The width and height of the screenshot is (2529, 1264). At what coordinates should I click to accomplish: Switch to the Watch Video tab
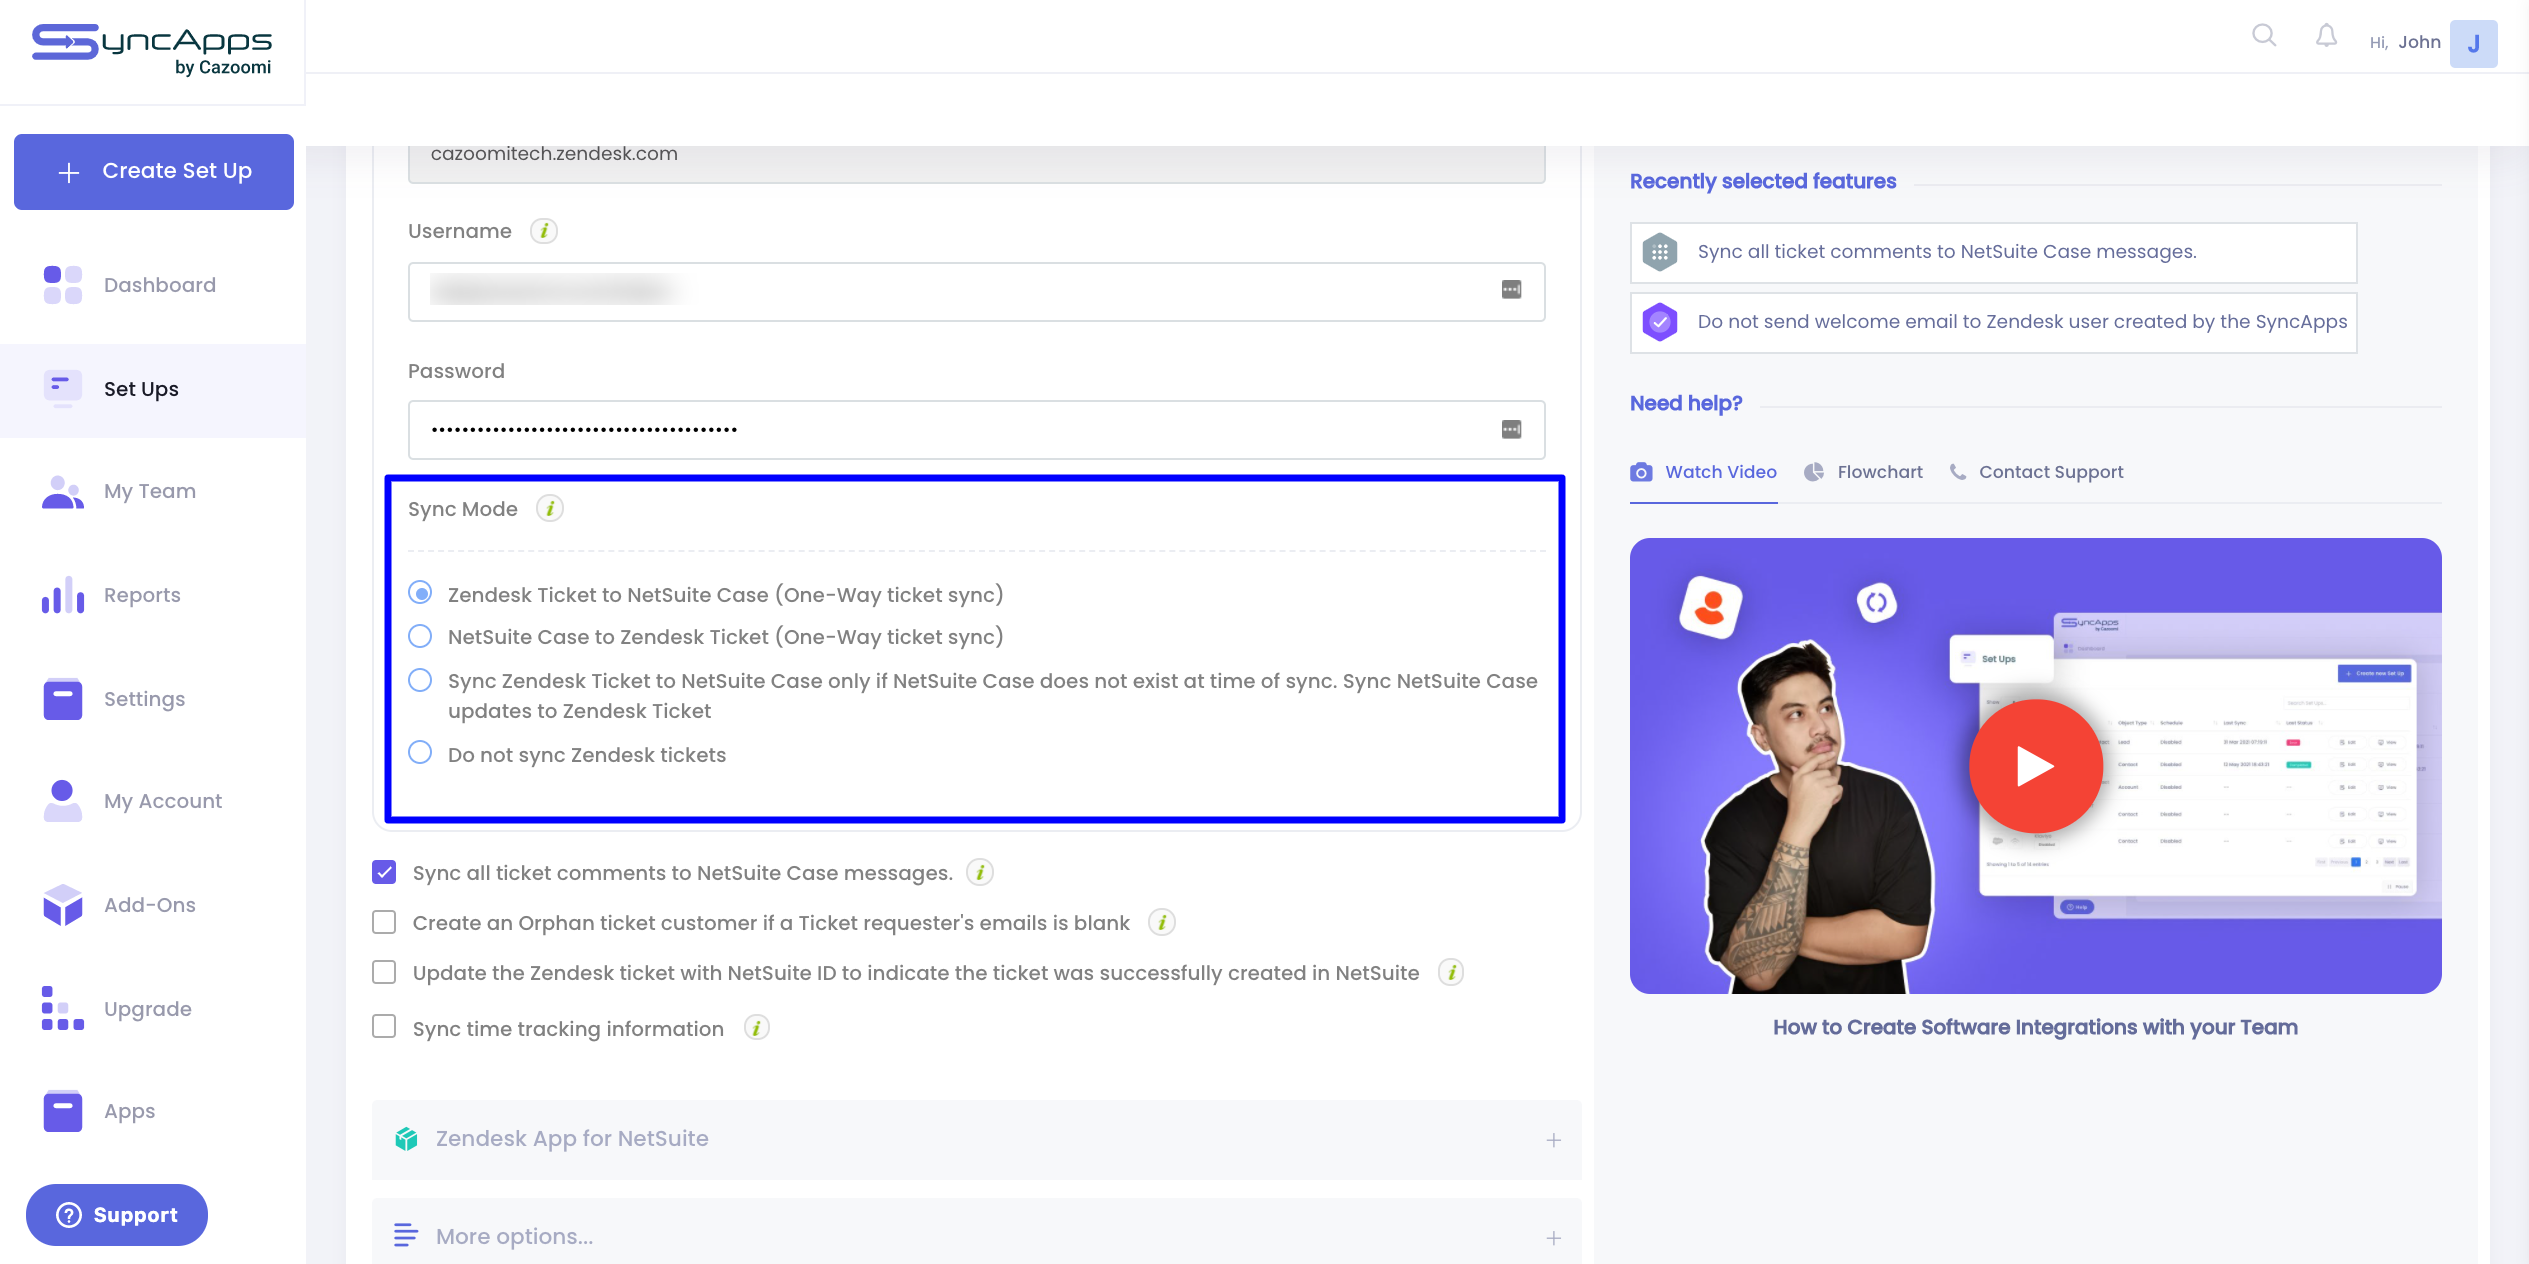[1704, 472]
